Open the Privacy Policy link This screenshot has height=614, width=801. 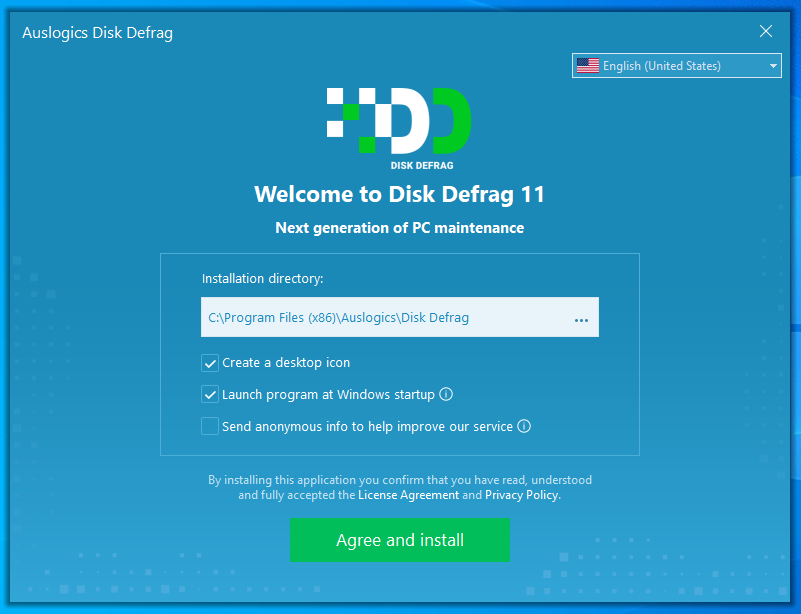[x=522, y=495]
